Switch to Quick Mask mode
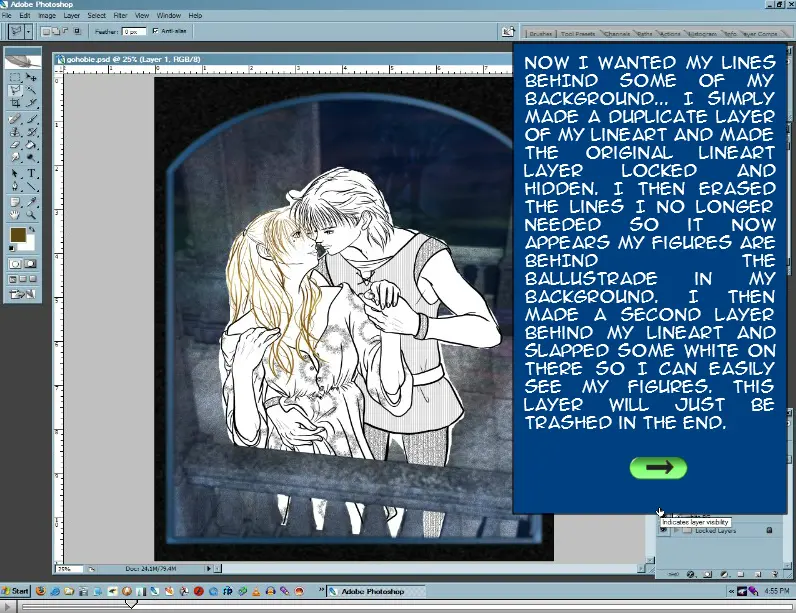796x613 pixels. 30,264
